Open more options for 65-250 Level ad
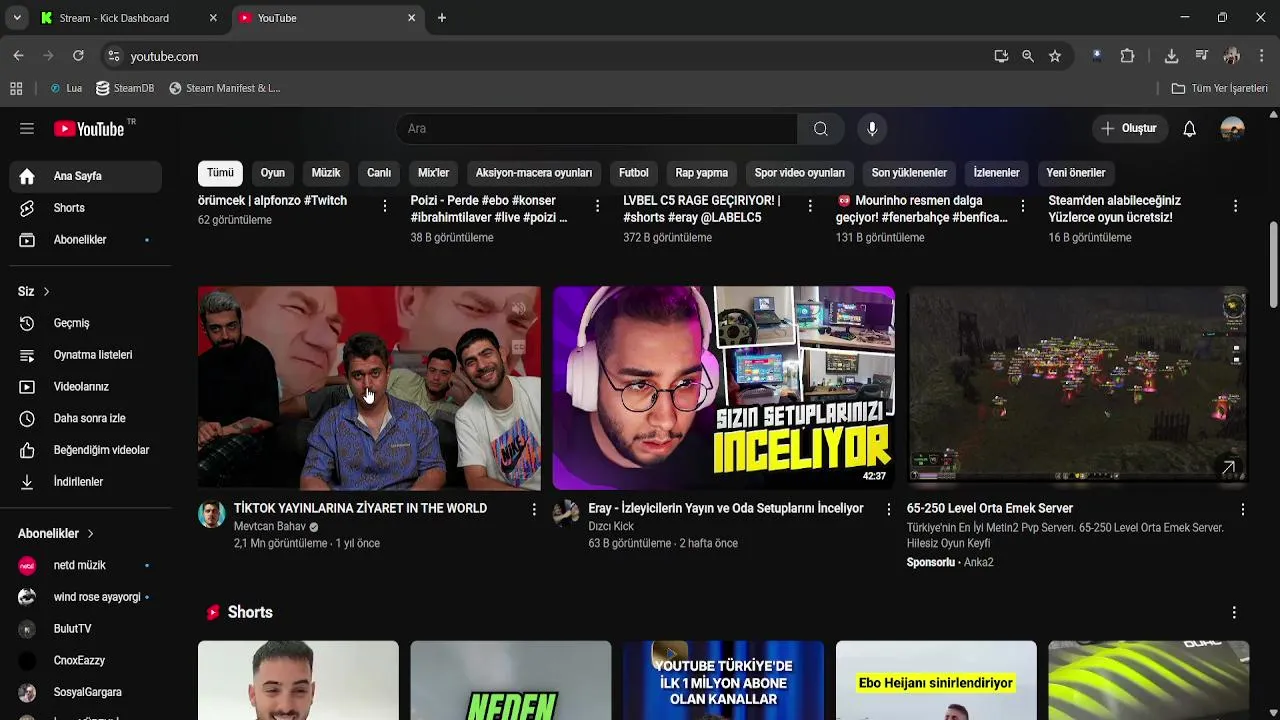 (1243, 510)
